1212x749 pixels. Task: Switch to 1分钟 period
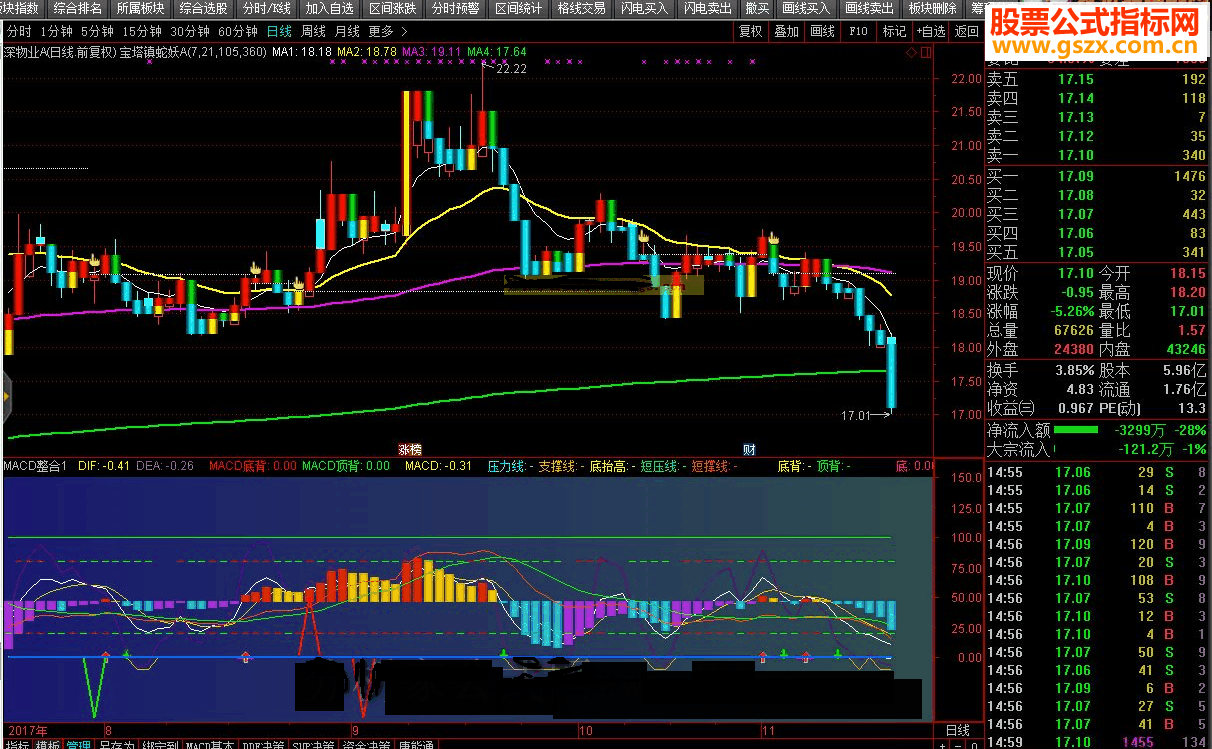[57, 31]
